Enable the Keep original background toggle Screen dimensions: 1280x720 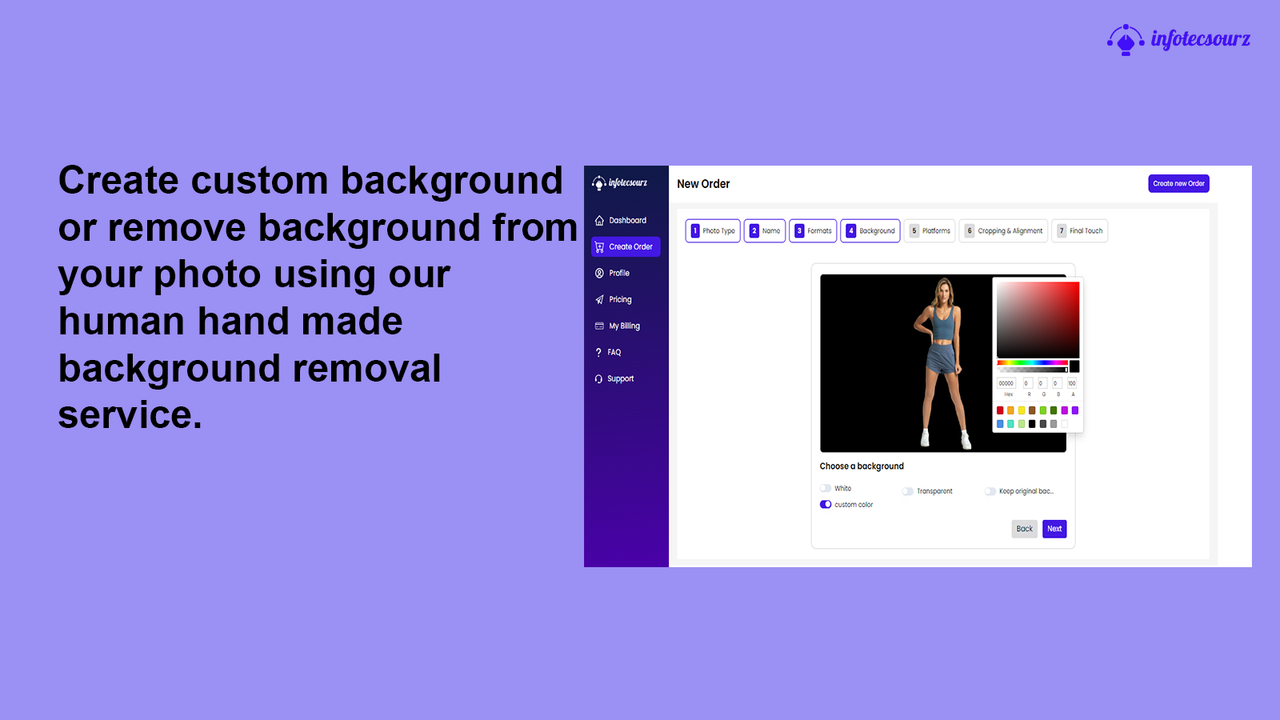[990, 491]
